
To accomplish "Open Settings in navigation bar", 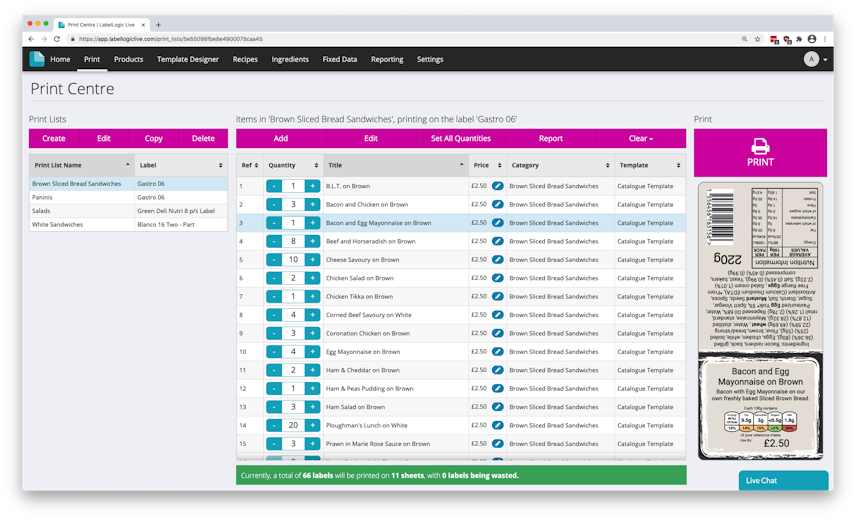I will point(430,59).
